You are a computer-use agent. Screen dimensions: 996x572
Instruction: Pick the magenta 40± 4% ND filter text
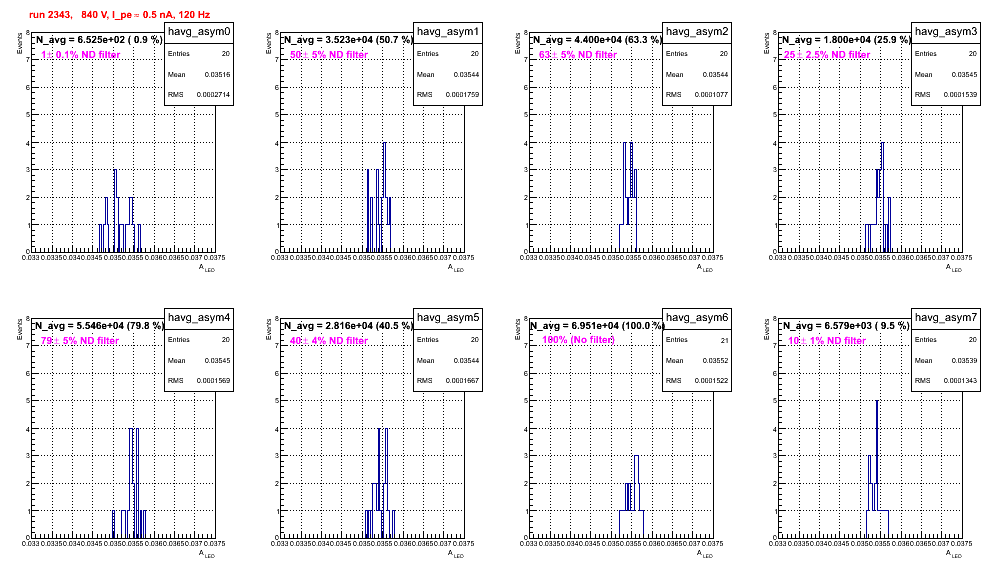pos(329,341)
